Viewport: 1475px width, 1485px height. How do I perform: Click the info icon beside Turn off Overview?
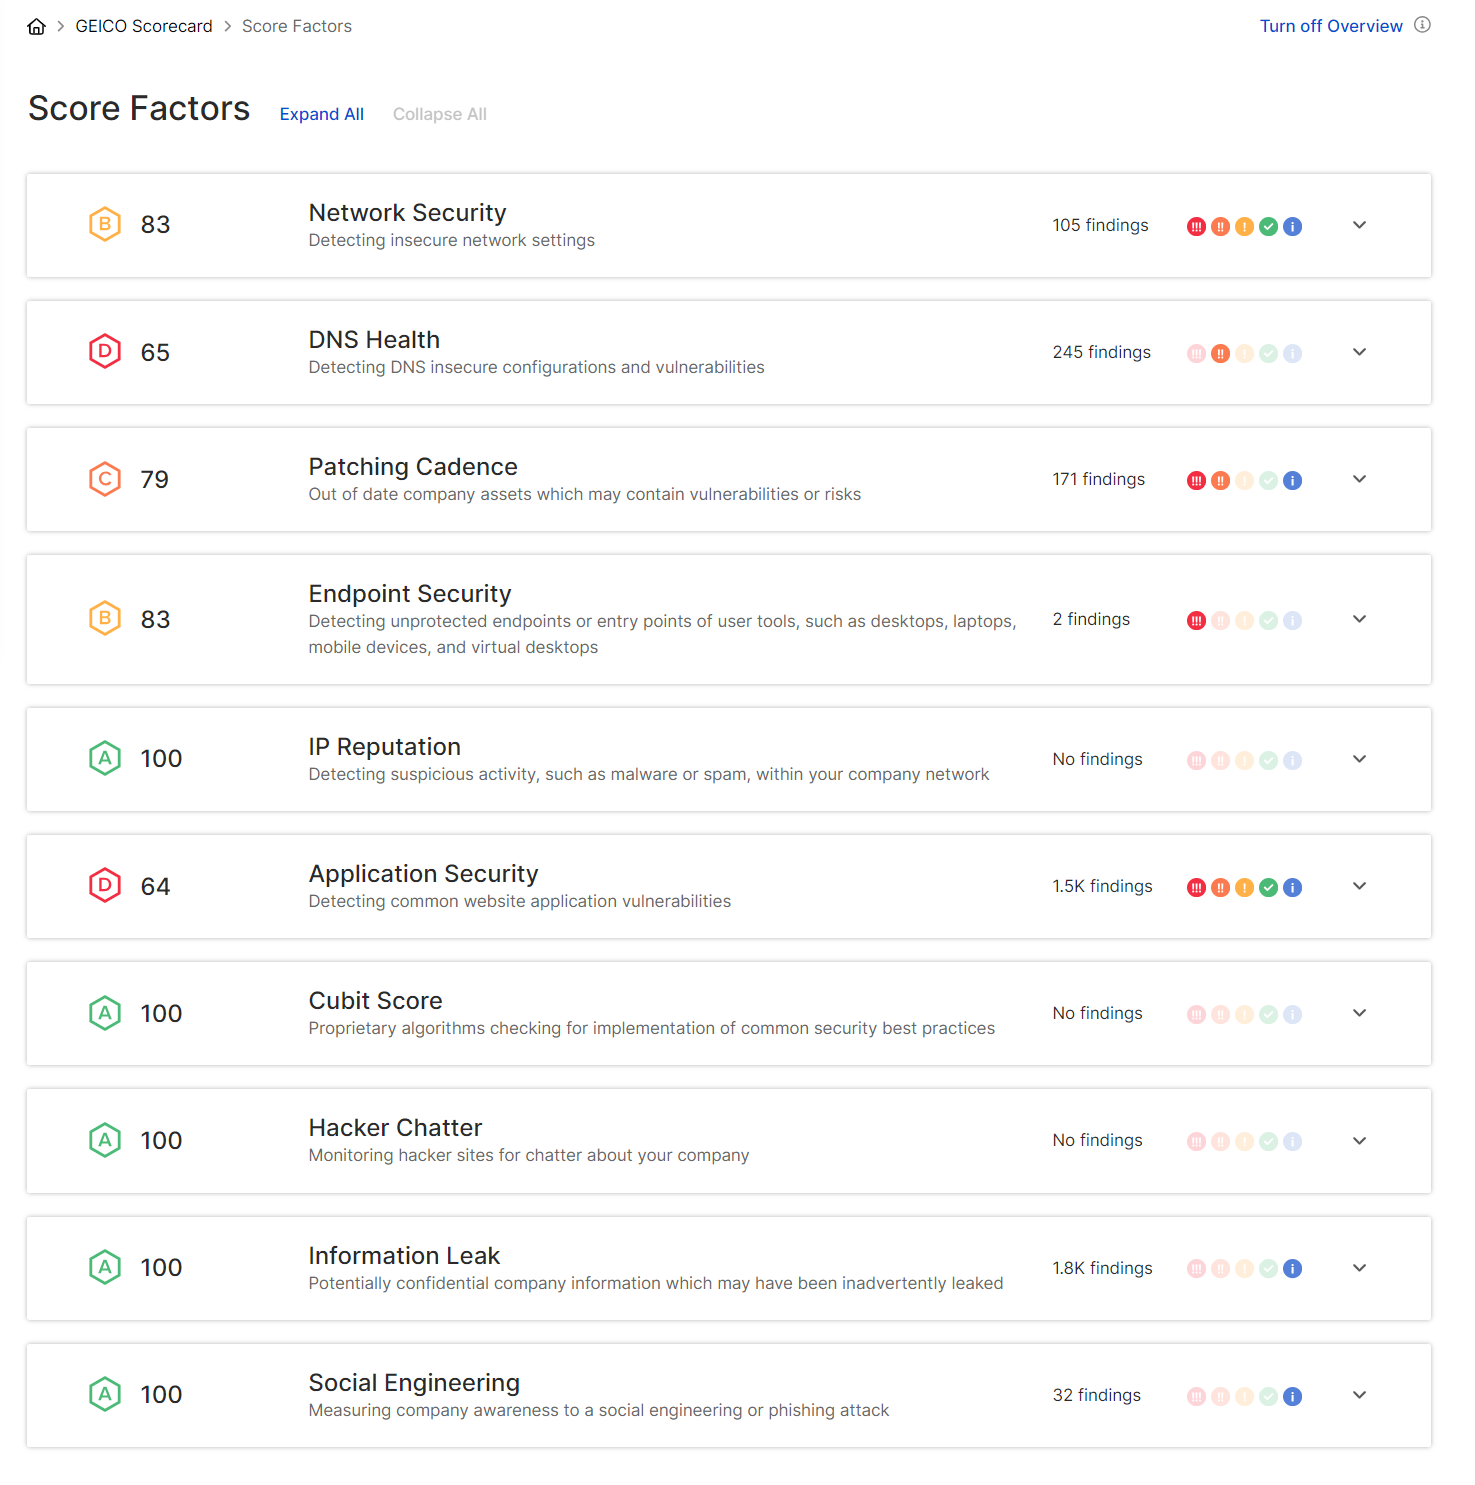tap(1422, 25)
